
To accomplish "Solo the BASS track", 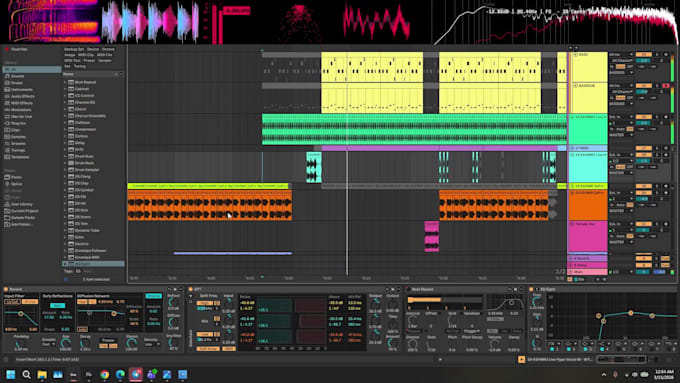I will [x=657, y=55].
